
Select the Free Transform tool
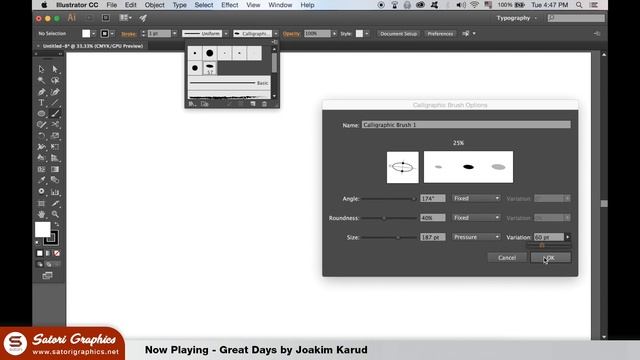pyautogui.click(x=55, y=147)
